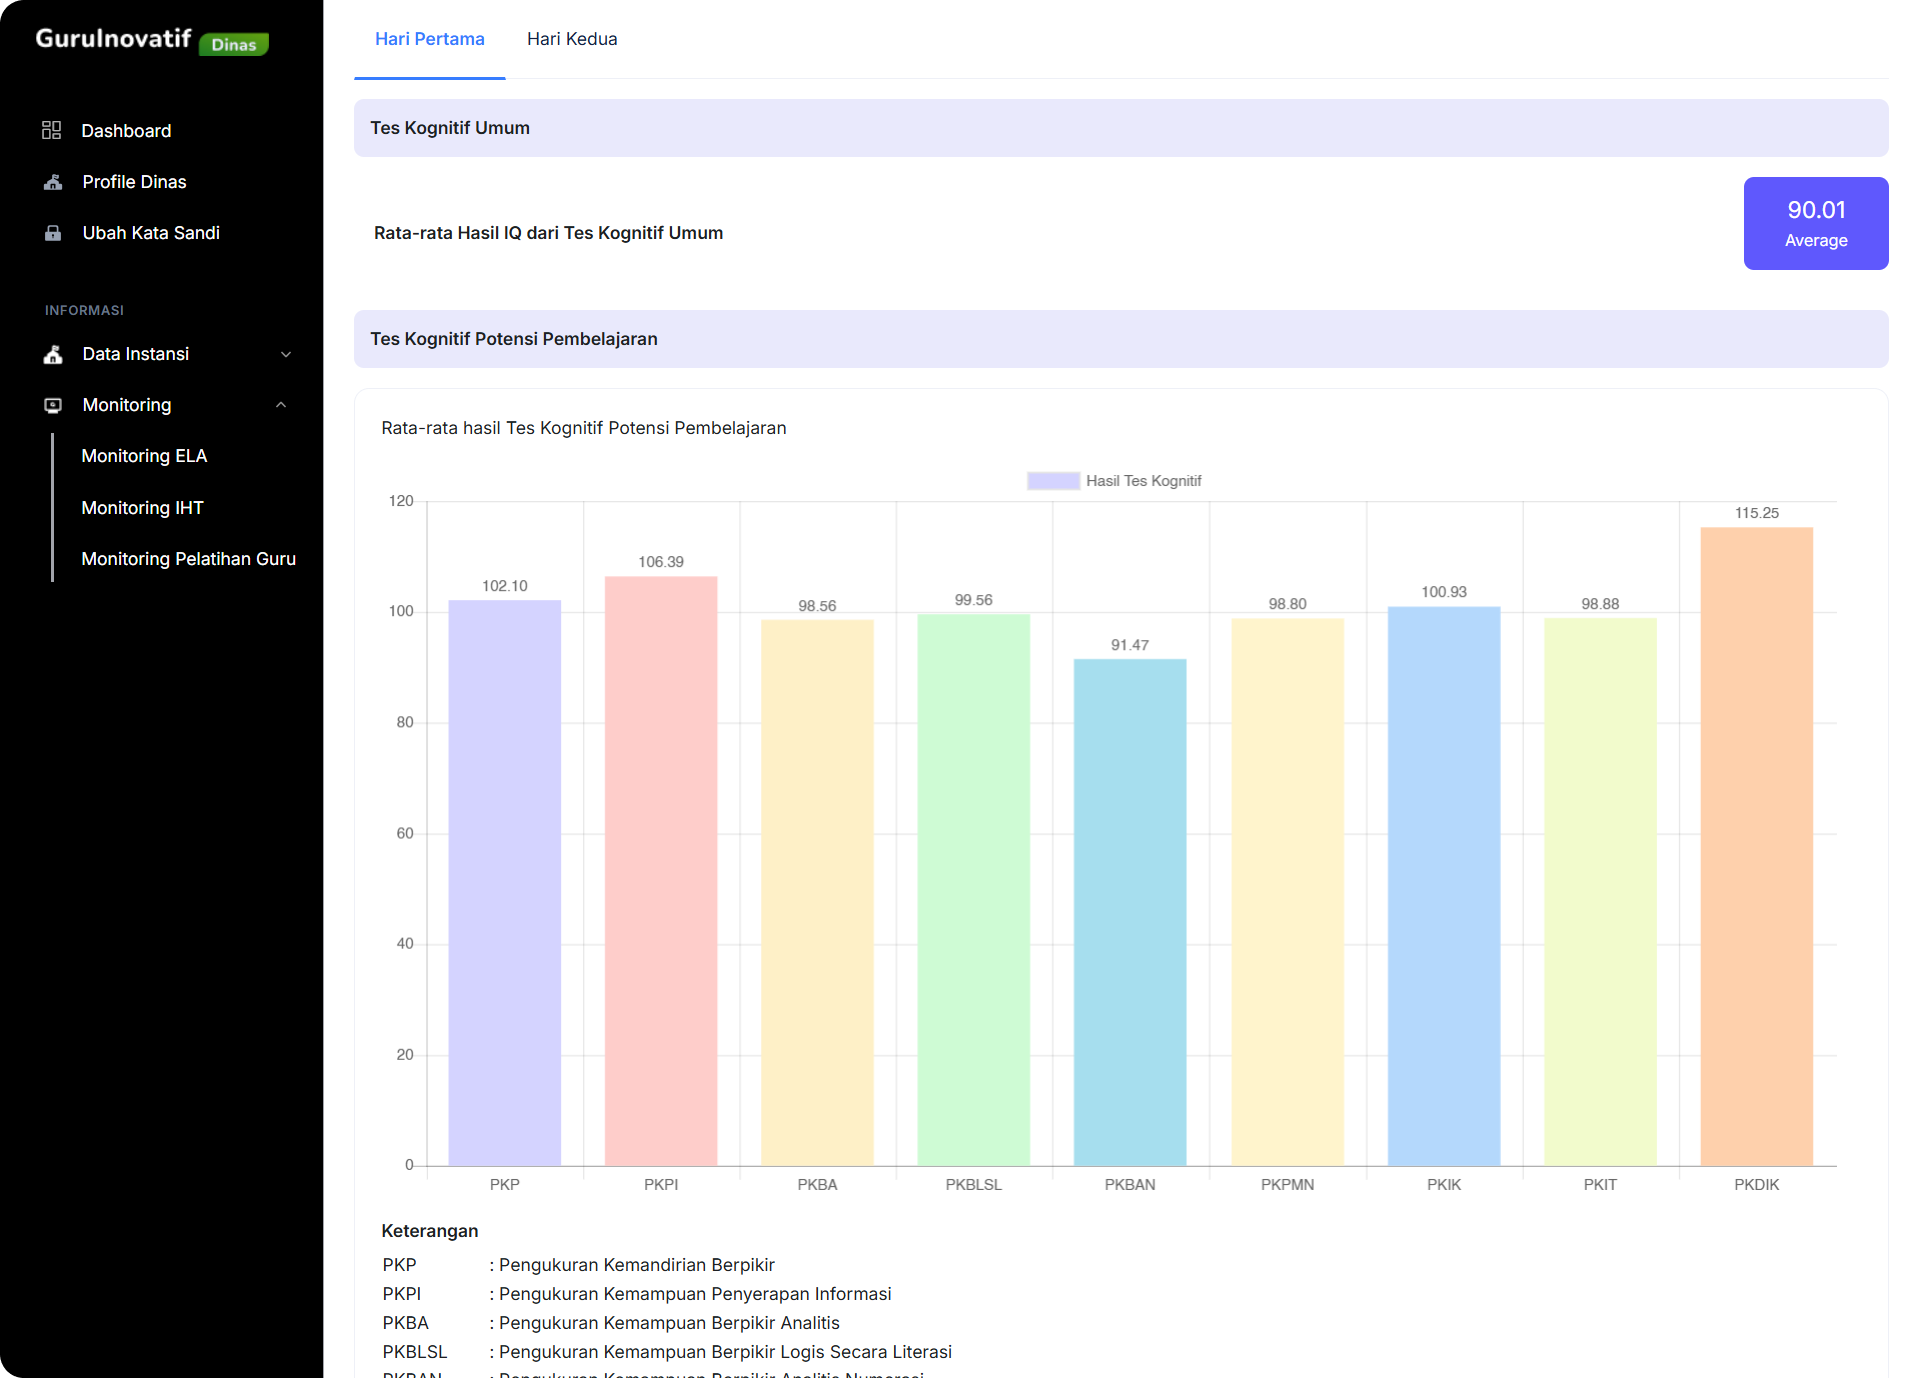This screenshot has height=1378, width=1919.
Task: Click the teal PKBAN bar
Action: tap(1129, 910)
